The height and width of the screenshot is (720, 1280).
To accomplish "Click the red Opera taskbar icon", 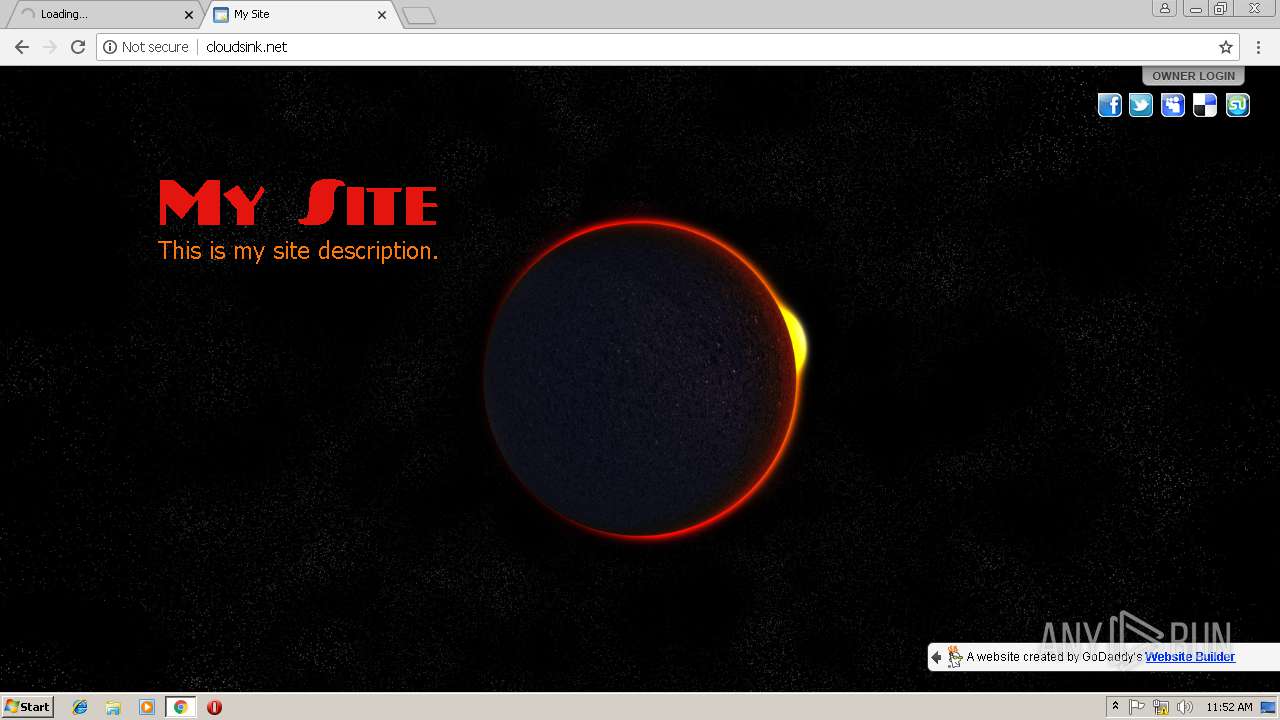I will pos(214,707).
